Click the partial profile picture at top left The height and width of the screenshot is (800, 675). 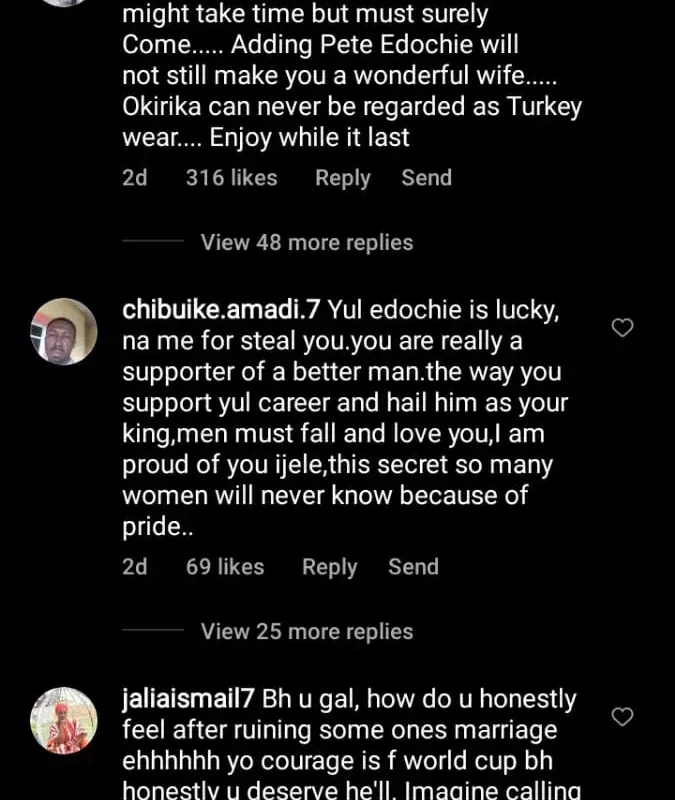coord(64,3)
